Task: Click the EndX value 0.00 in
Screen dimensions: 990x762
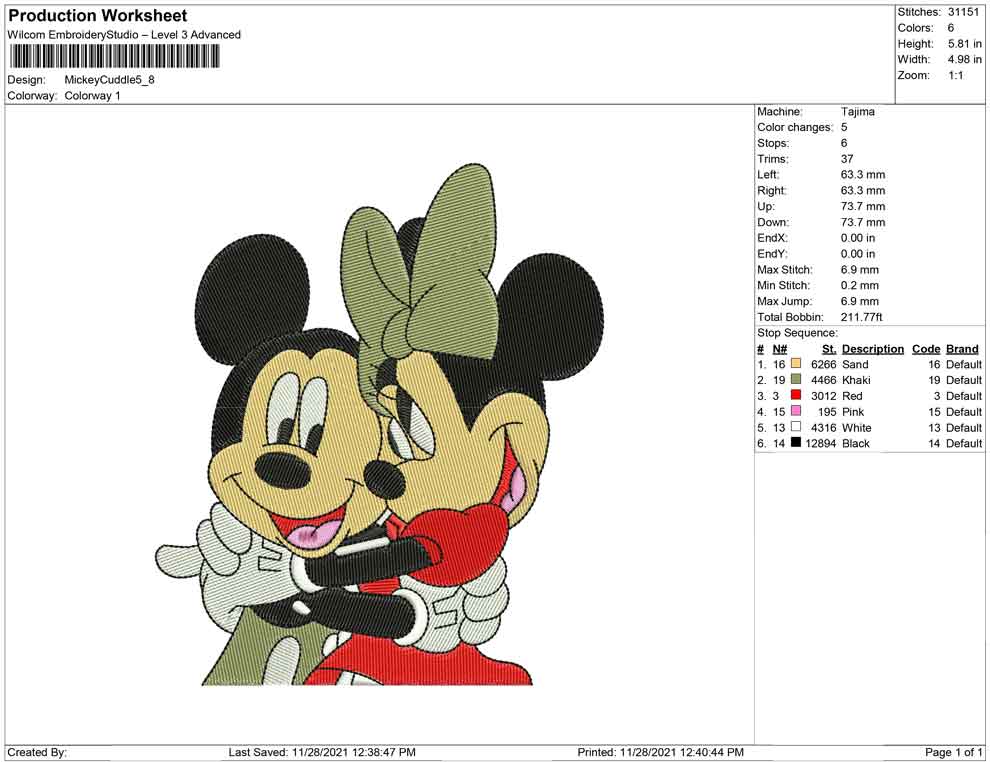Action: click(x=857, y=238)
